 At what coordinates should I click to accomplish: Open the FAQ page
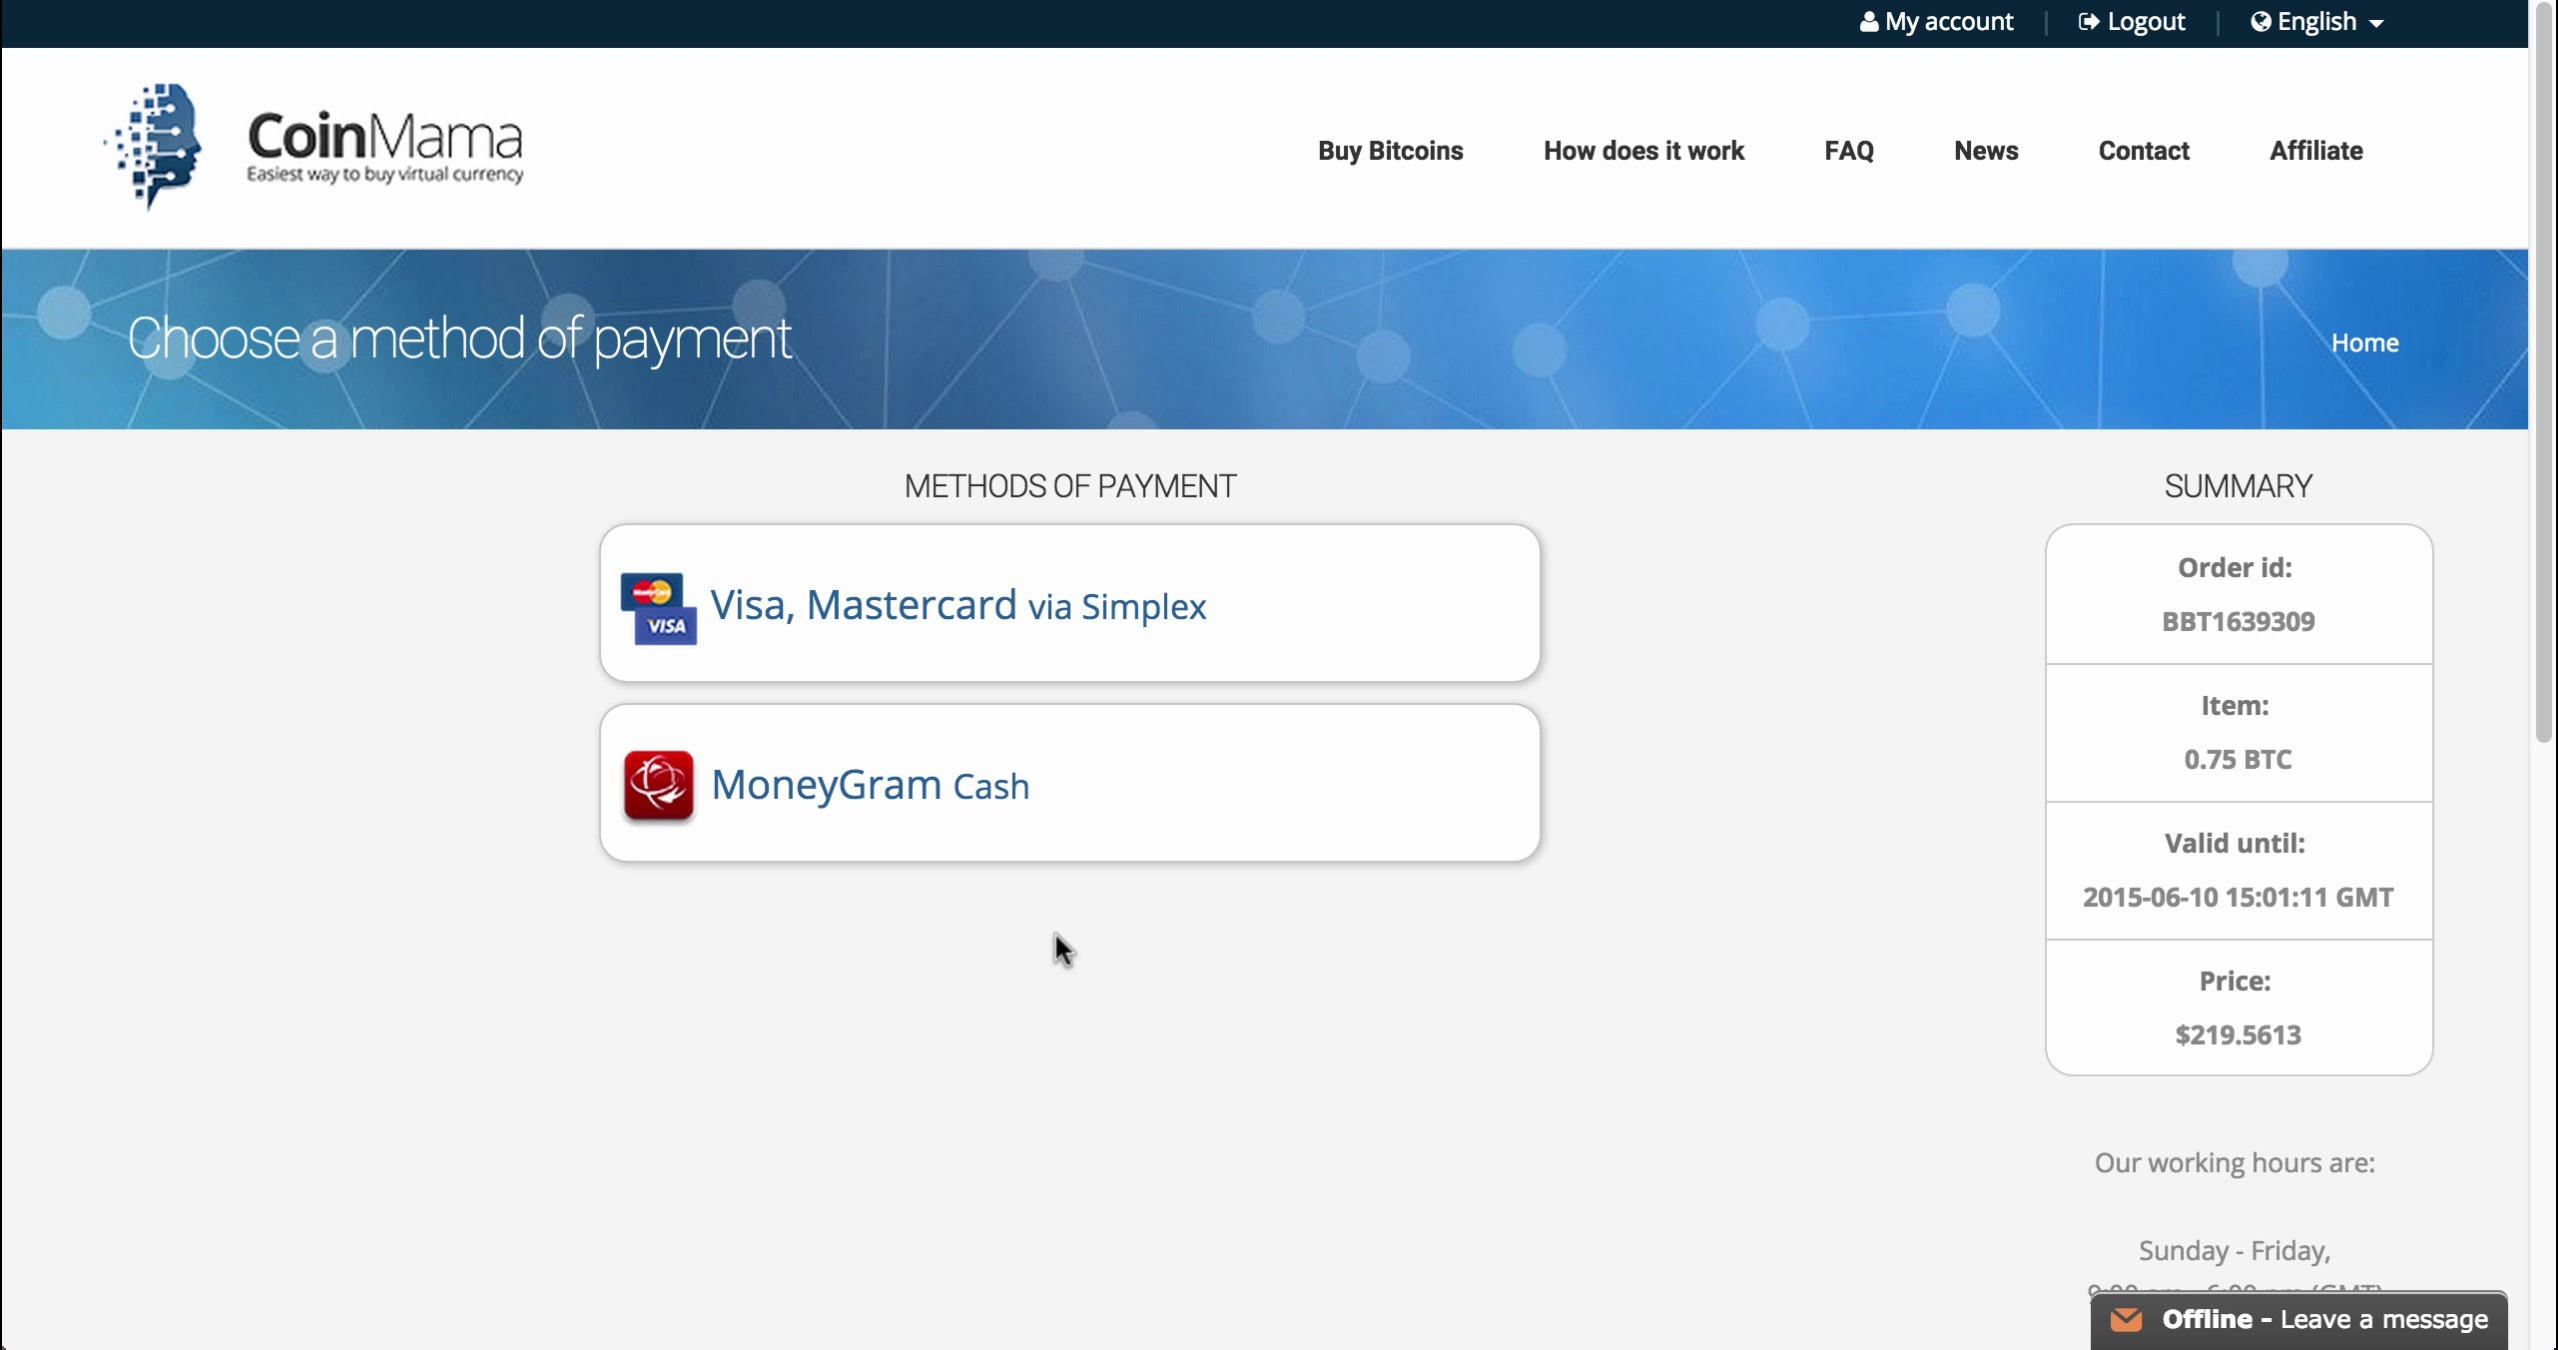click(1849, 150)
